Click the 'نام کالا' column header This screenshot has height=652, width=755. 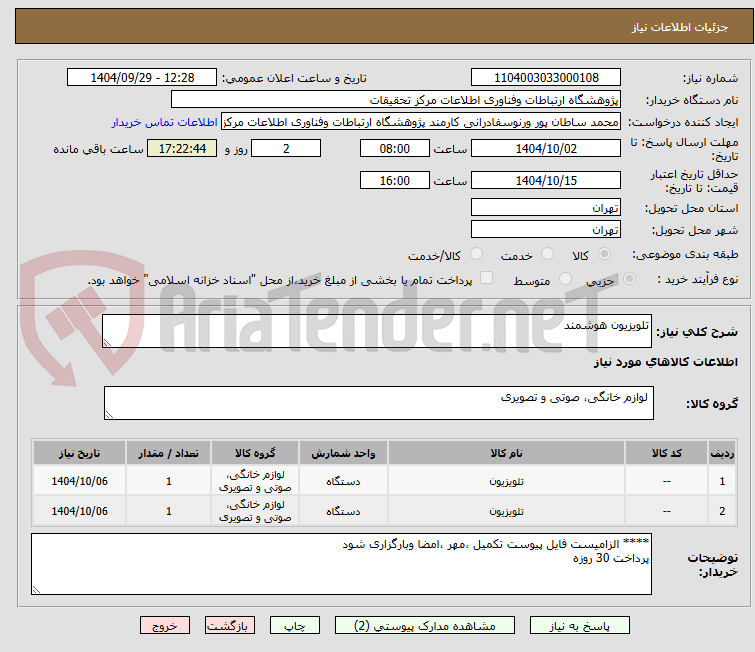506,453
